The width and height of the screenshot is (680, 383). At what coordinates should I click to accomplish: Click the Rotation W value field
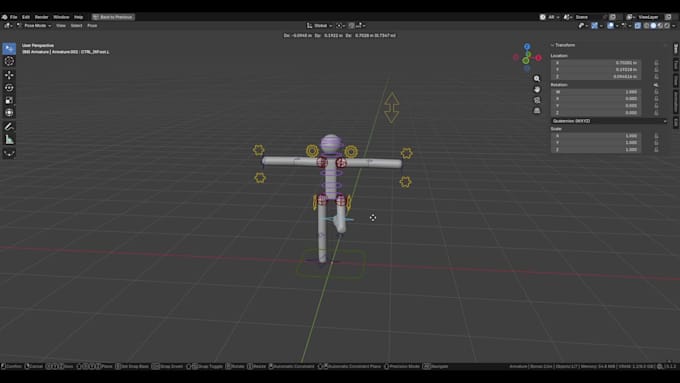595,92
